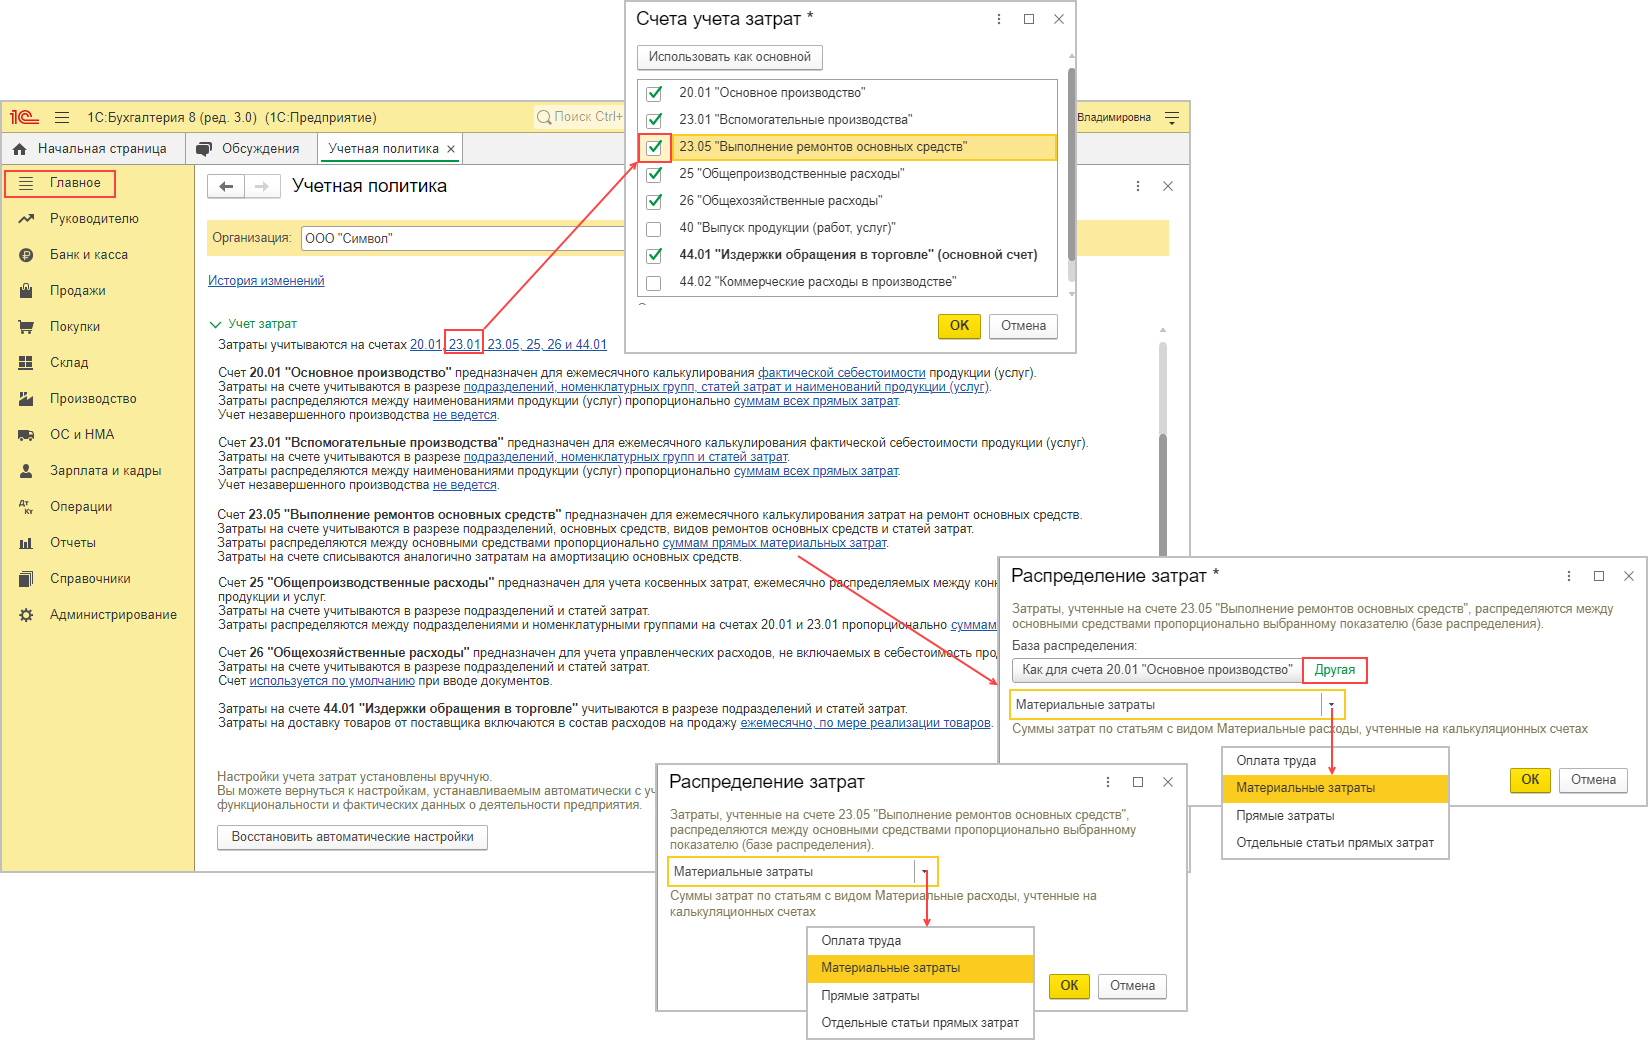Open Справочники books icon
Image resolution: width=1648 pixels, height=1040 pixels.
(26, 579)
